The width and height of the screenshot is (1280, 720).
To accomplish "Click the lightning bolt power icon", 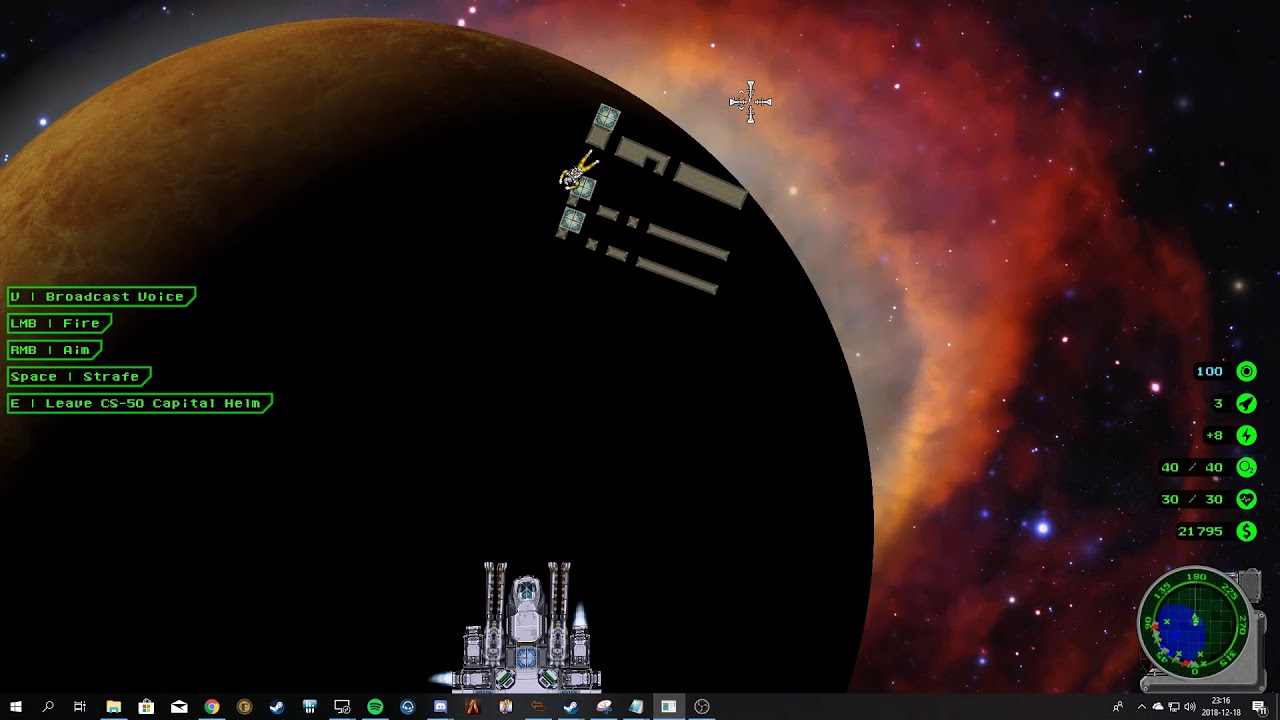I will [1246, 435].
